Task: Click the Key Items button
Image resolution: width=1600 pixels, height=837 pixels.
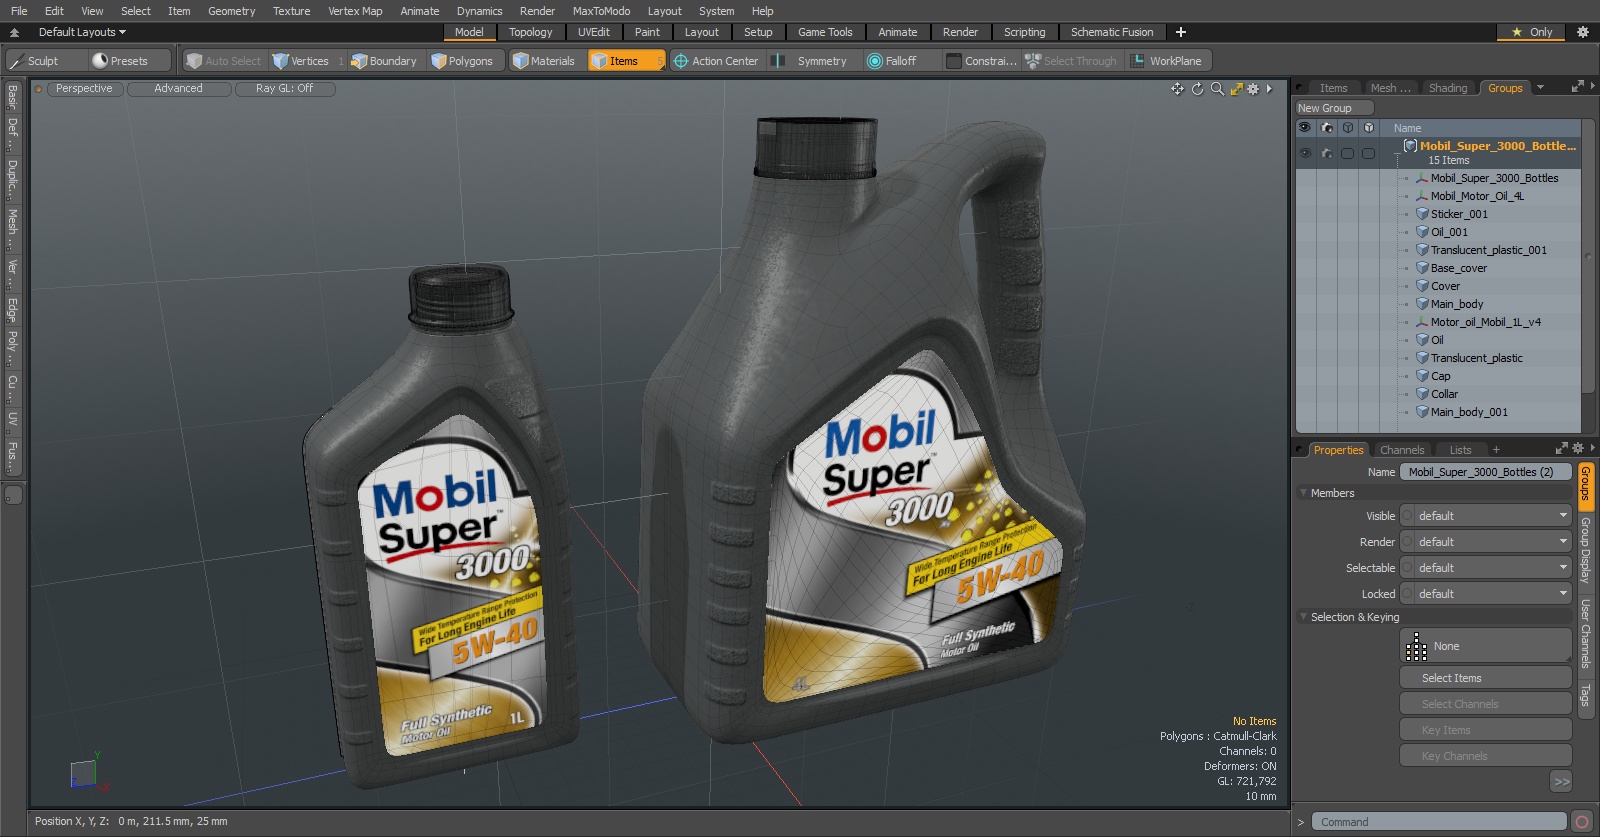Action: pos(1485,730)
